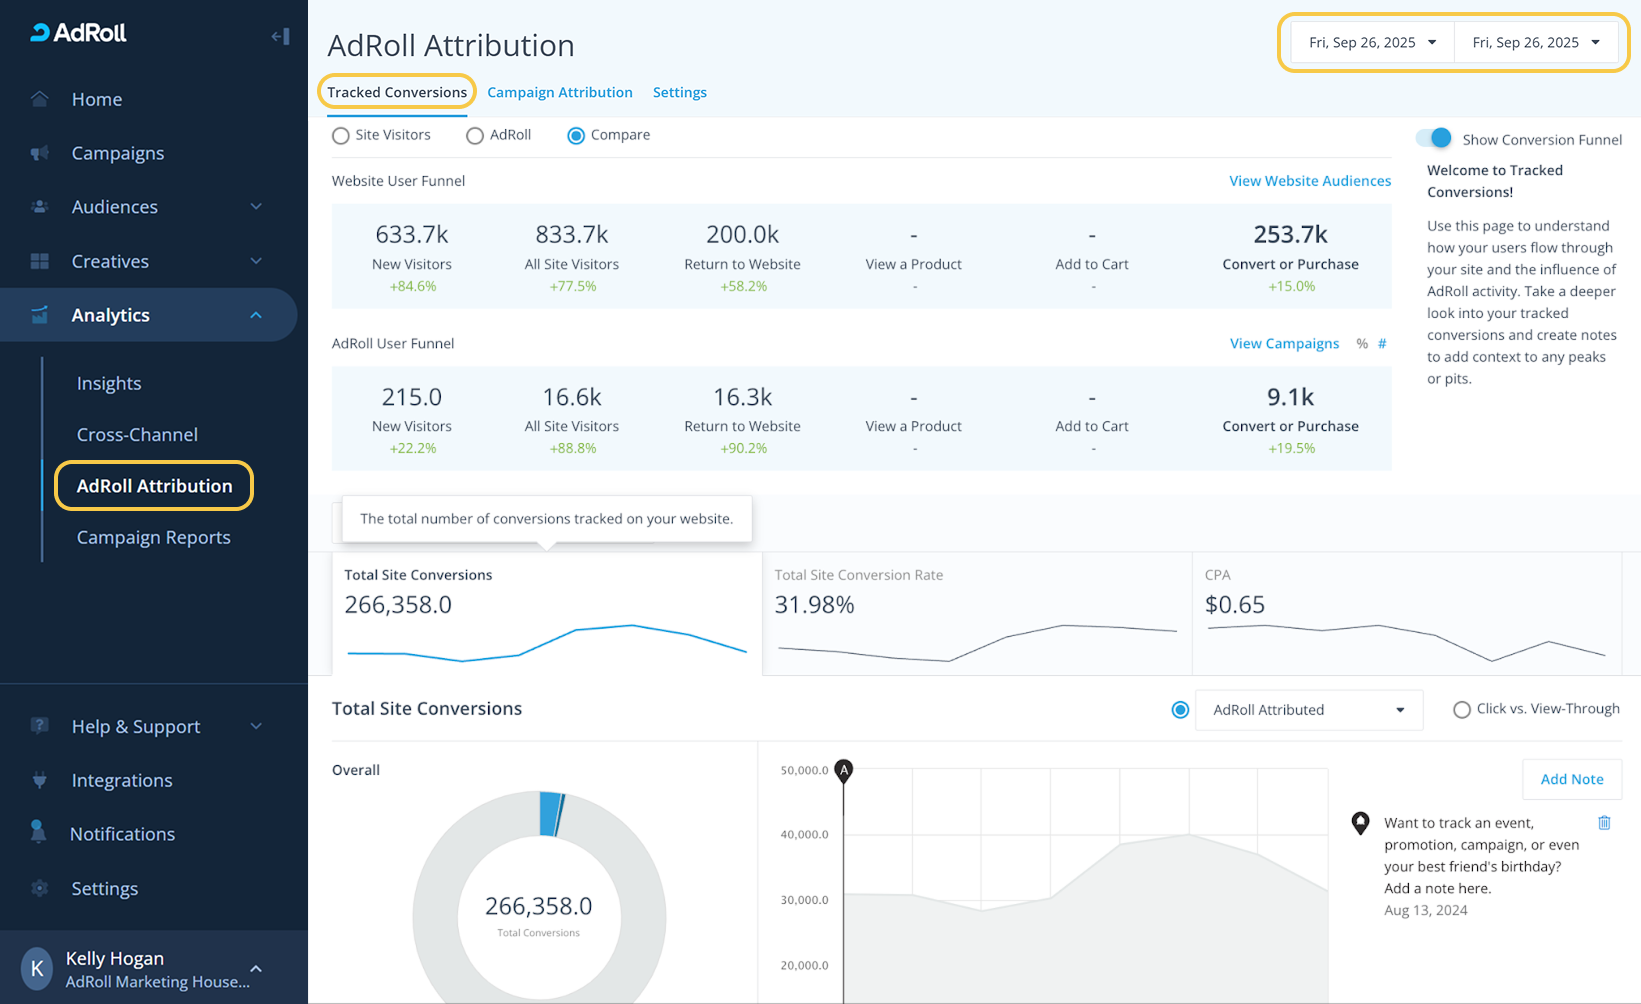Expand the Audiences menu chevron
Image resolution: width=1641 pixels, height=1004 pixels.
tap(256, 207)
